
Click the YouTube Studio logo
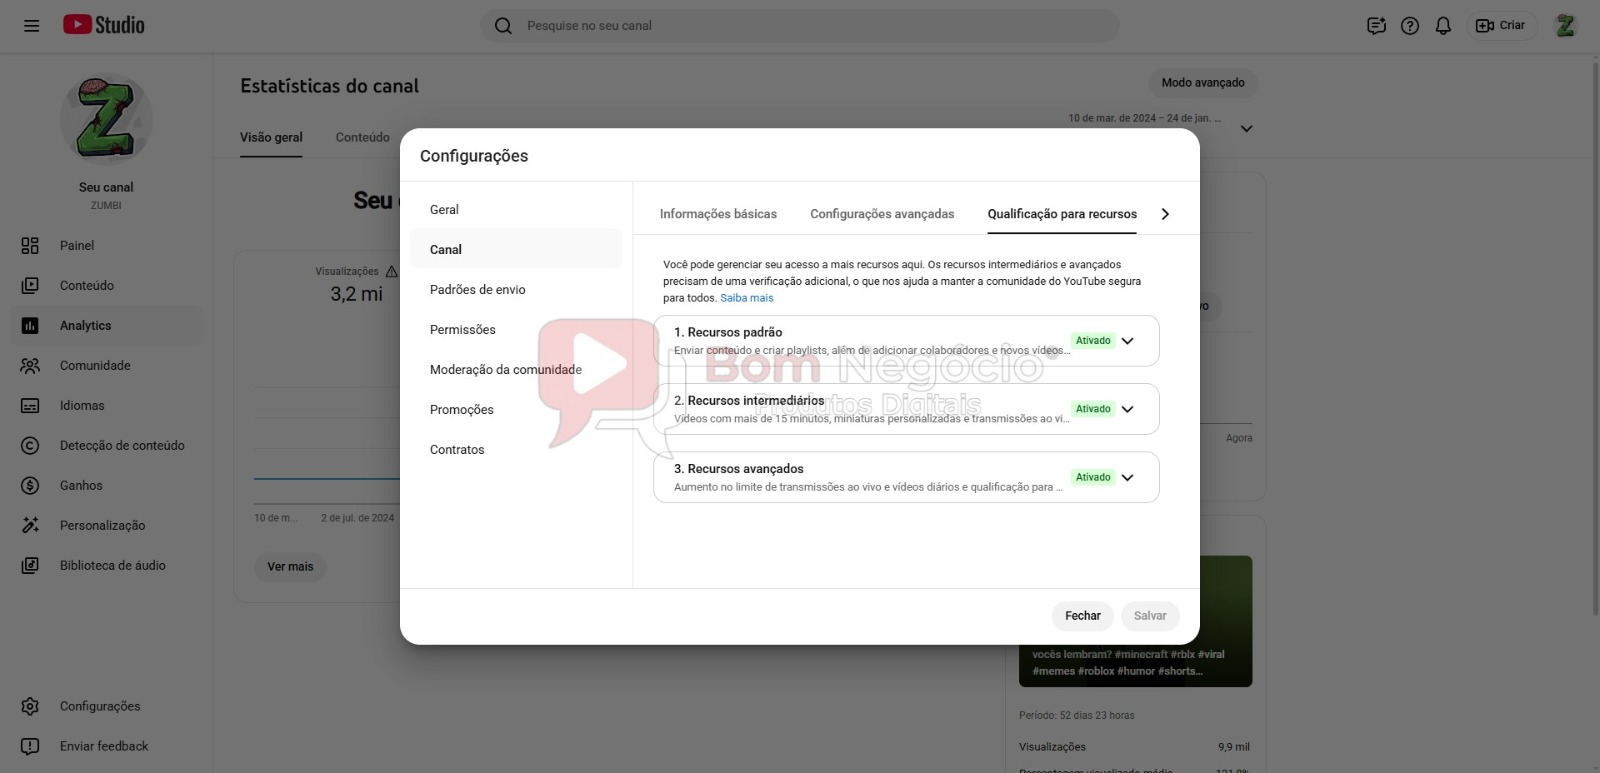point(104,25)
